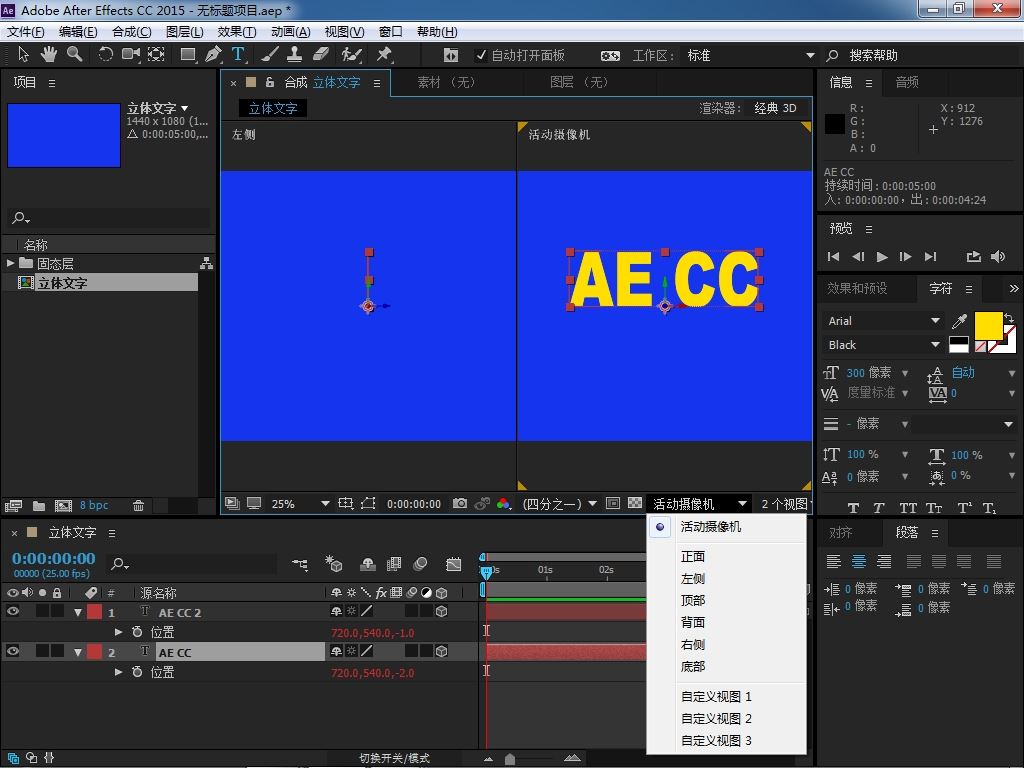Toggle the transparency grid icon
Image resolution: width=1024 pixels, height=768 pixels.
click(635, 504)
